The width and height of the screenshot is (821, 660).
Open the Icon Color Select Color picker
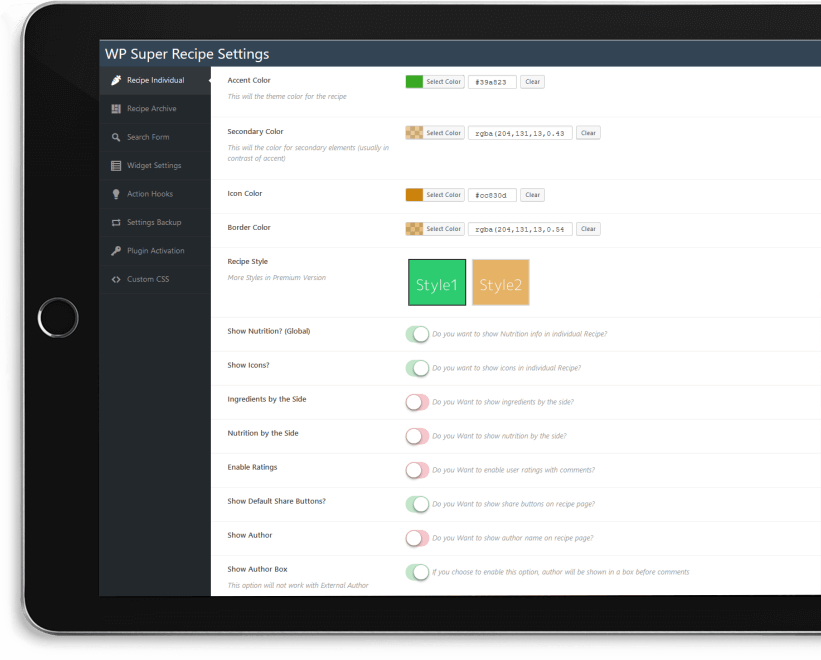pyautogui.click(x=443, y=195)
